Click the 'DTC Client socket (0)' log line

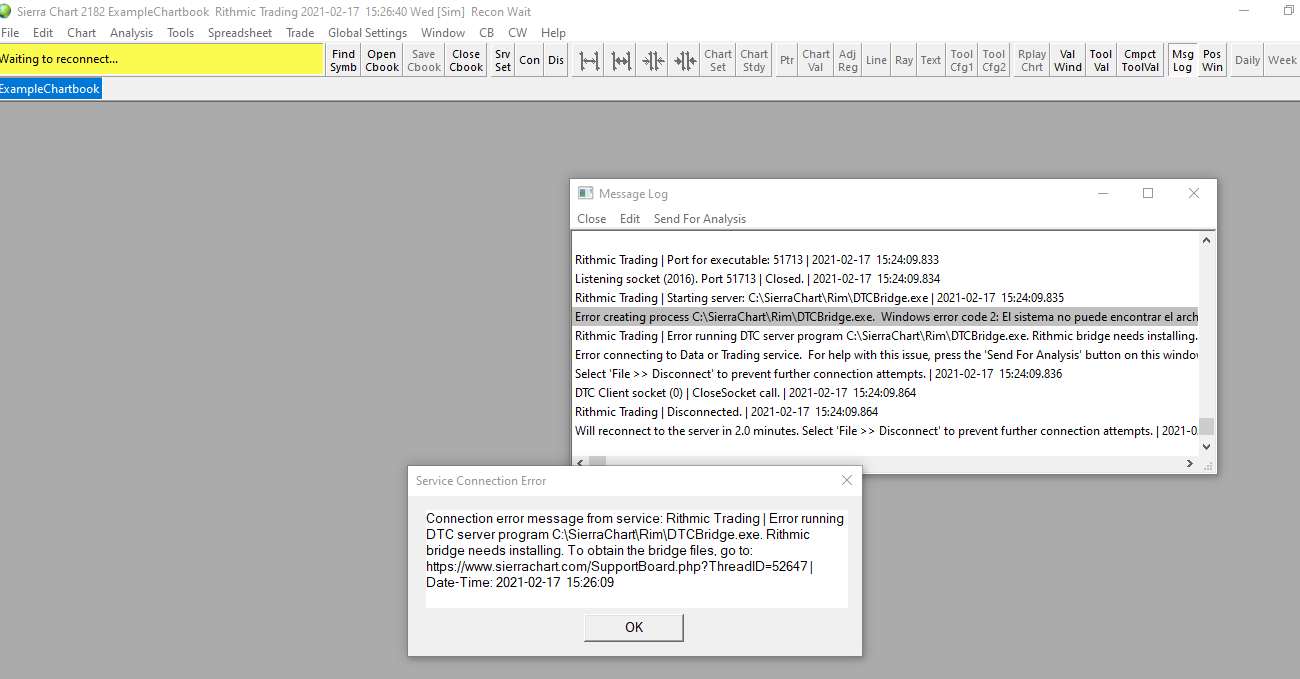(746, 393)
